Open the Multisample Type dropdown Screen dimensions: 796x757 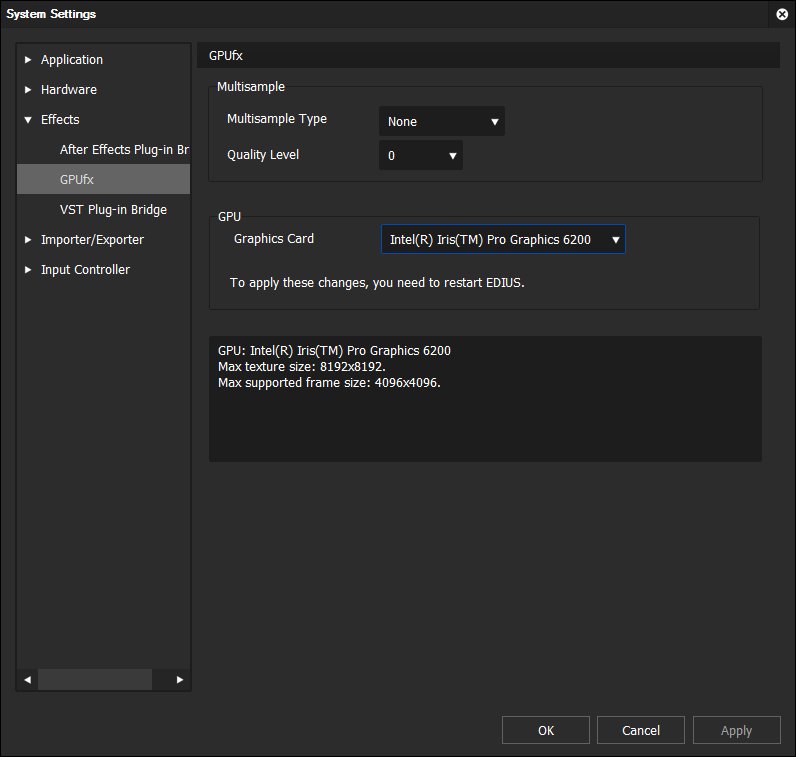tap(442, 121)
